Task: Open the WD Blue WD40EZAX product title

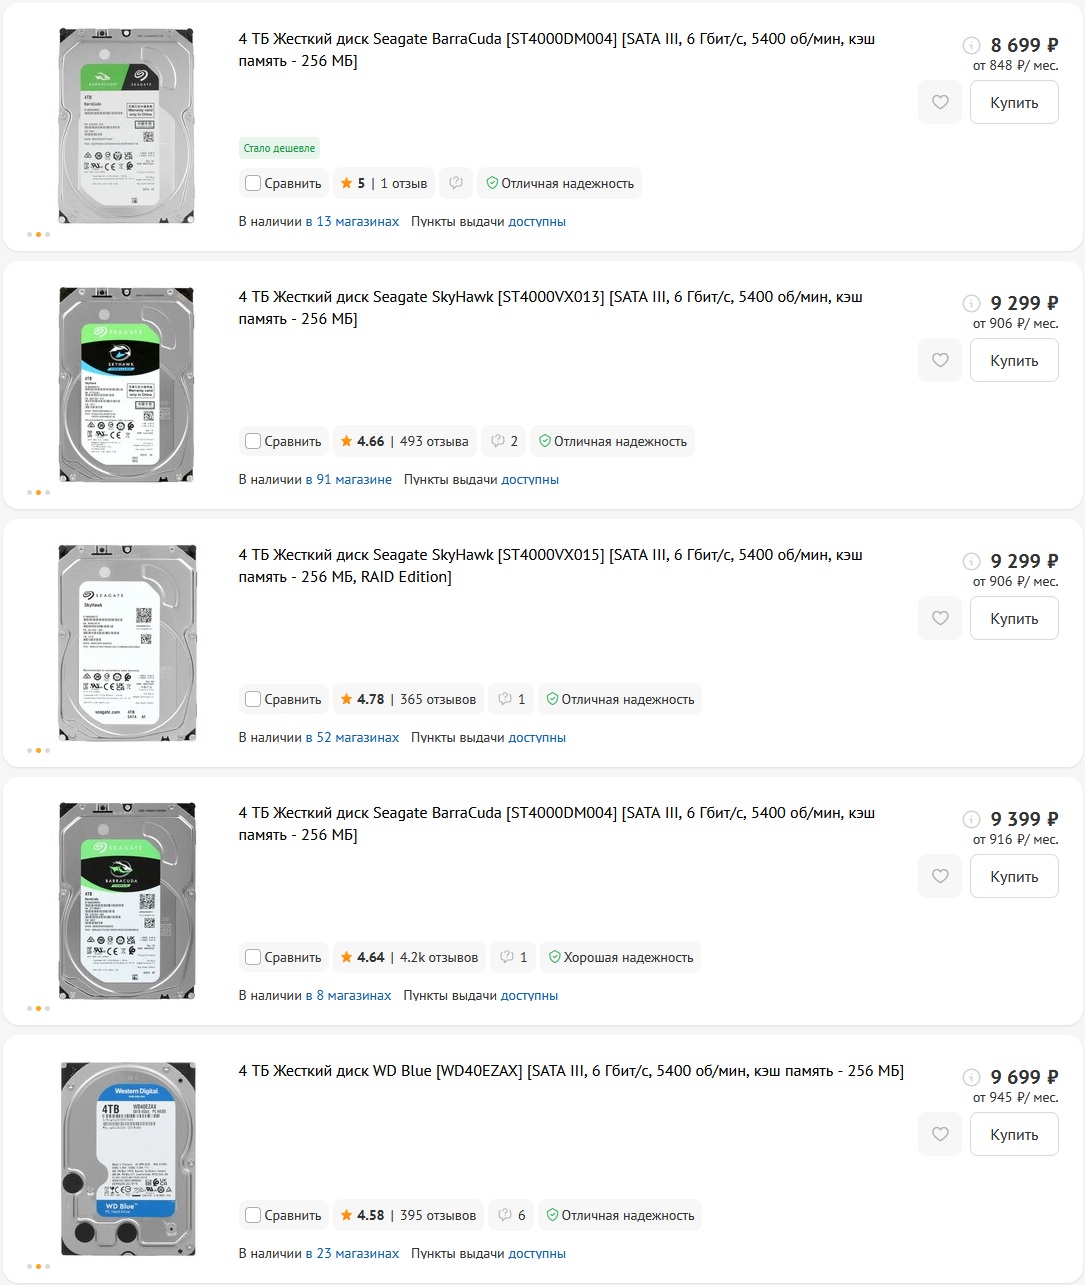Action: [570, 1071]
